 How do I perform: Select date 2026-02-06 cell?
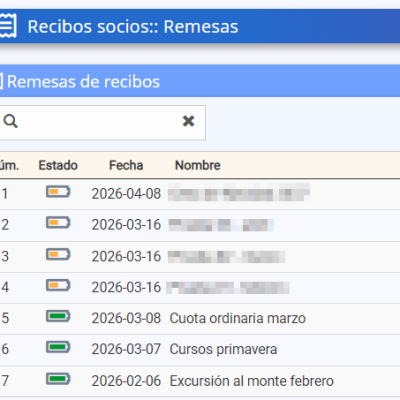tap(126, 381)
